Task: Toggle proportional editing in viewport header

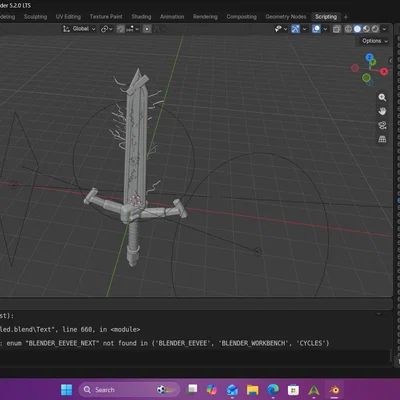Action: coord(147,29)
